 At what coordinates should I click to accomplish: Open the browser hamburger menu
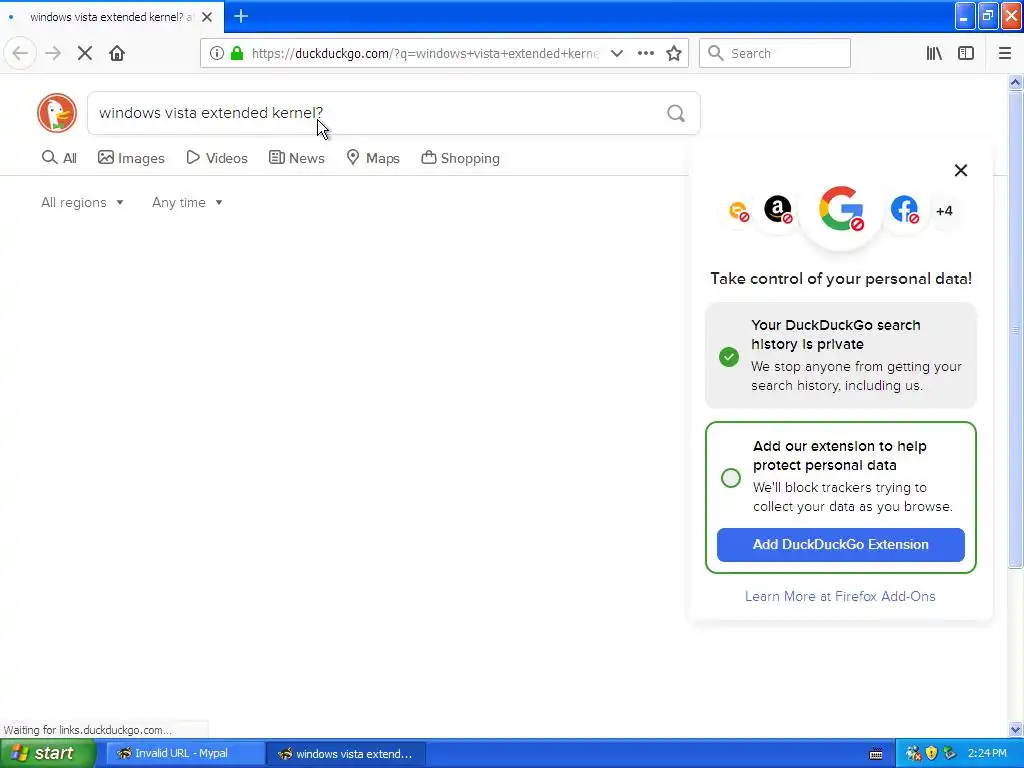pos(1005,53)
